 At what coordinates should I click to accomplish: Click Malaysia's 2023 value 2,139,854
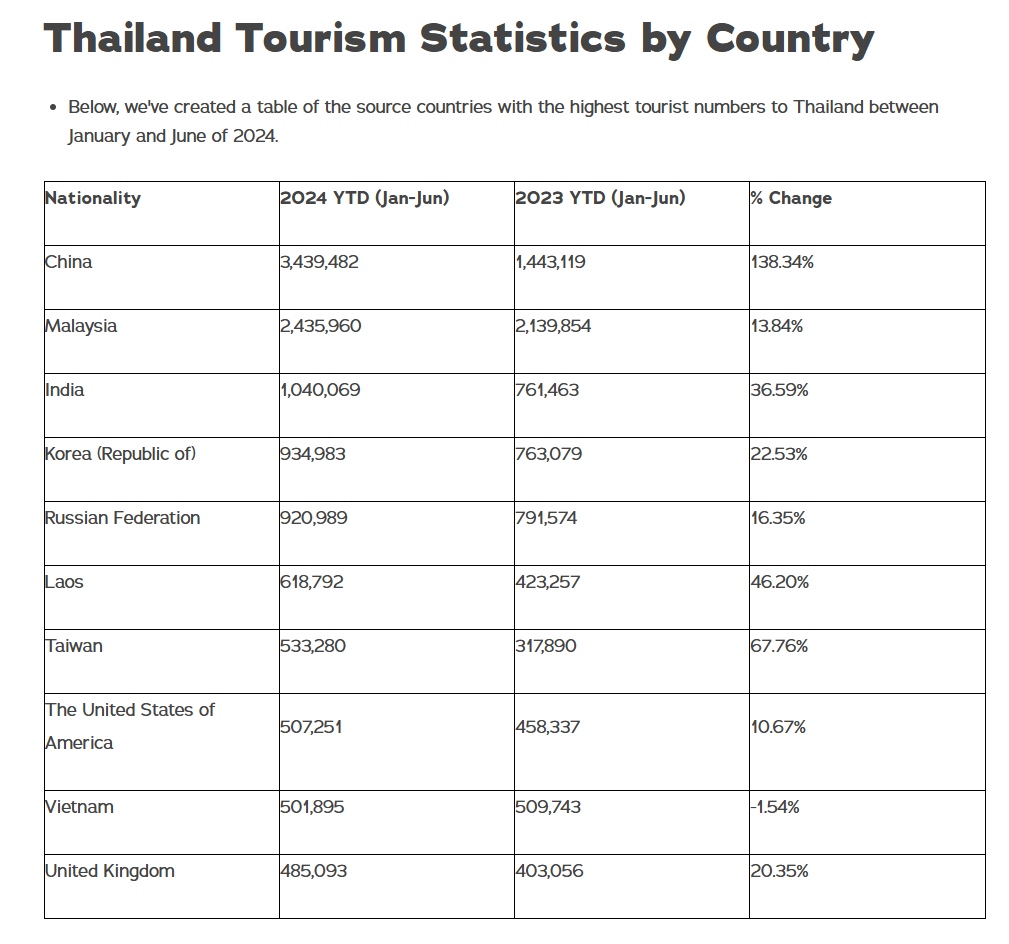pyautogui.click(x=553, y=326)
